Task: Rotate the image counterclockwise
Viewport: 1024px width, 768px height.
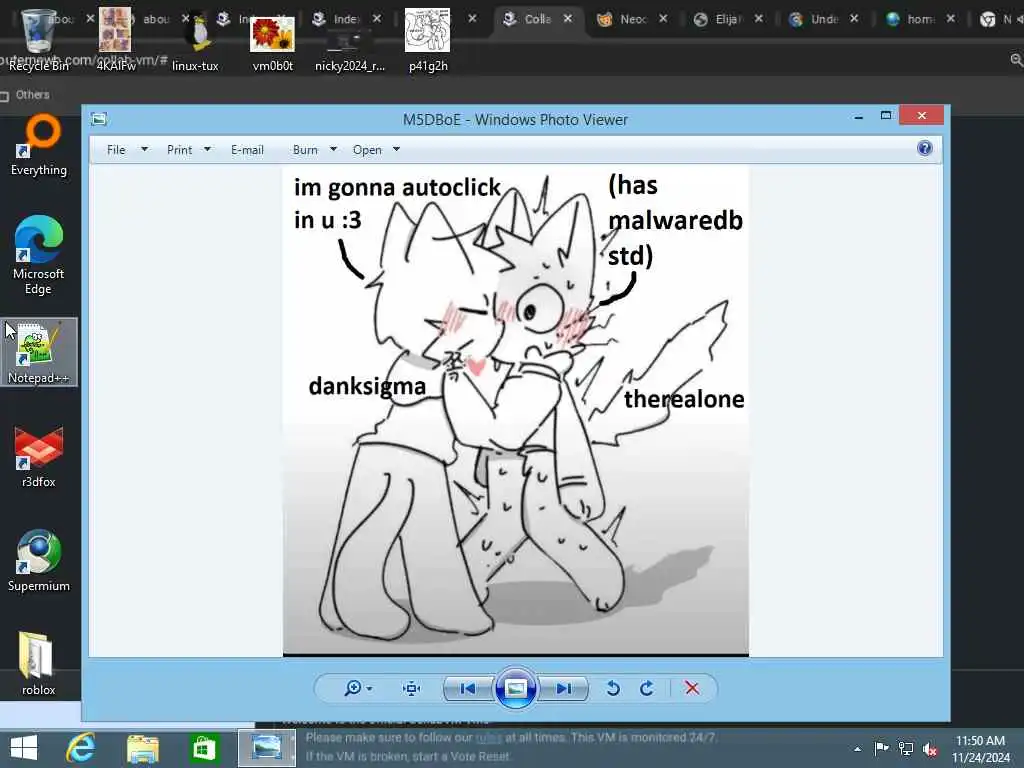Action: (x=613, y=688)
